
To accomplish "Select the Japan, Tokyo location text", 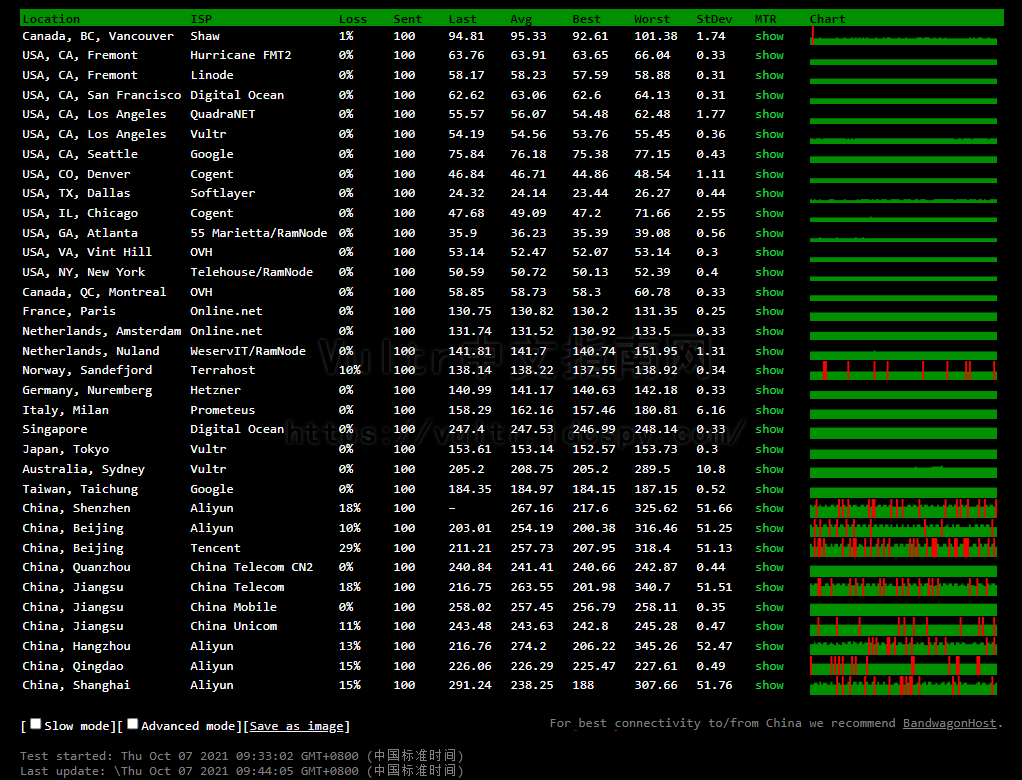I will click(65, 449).
